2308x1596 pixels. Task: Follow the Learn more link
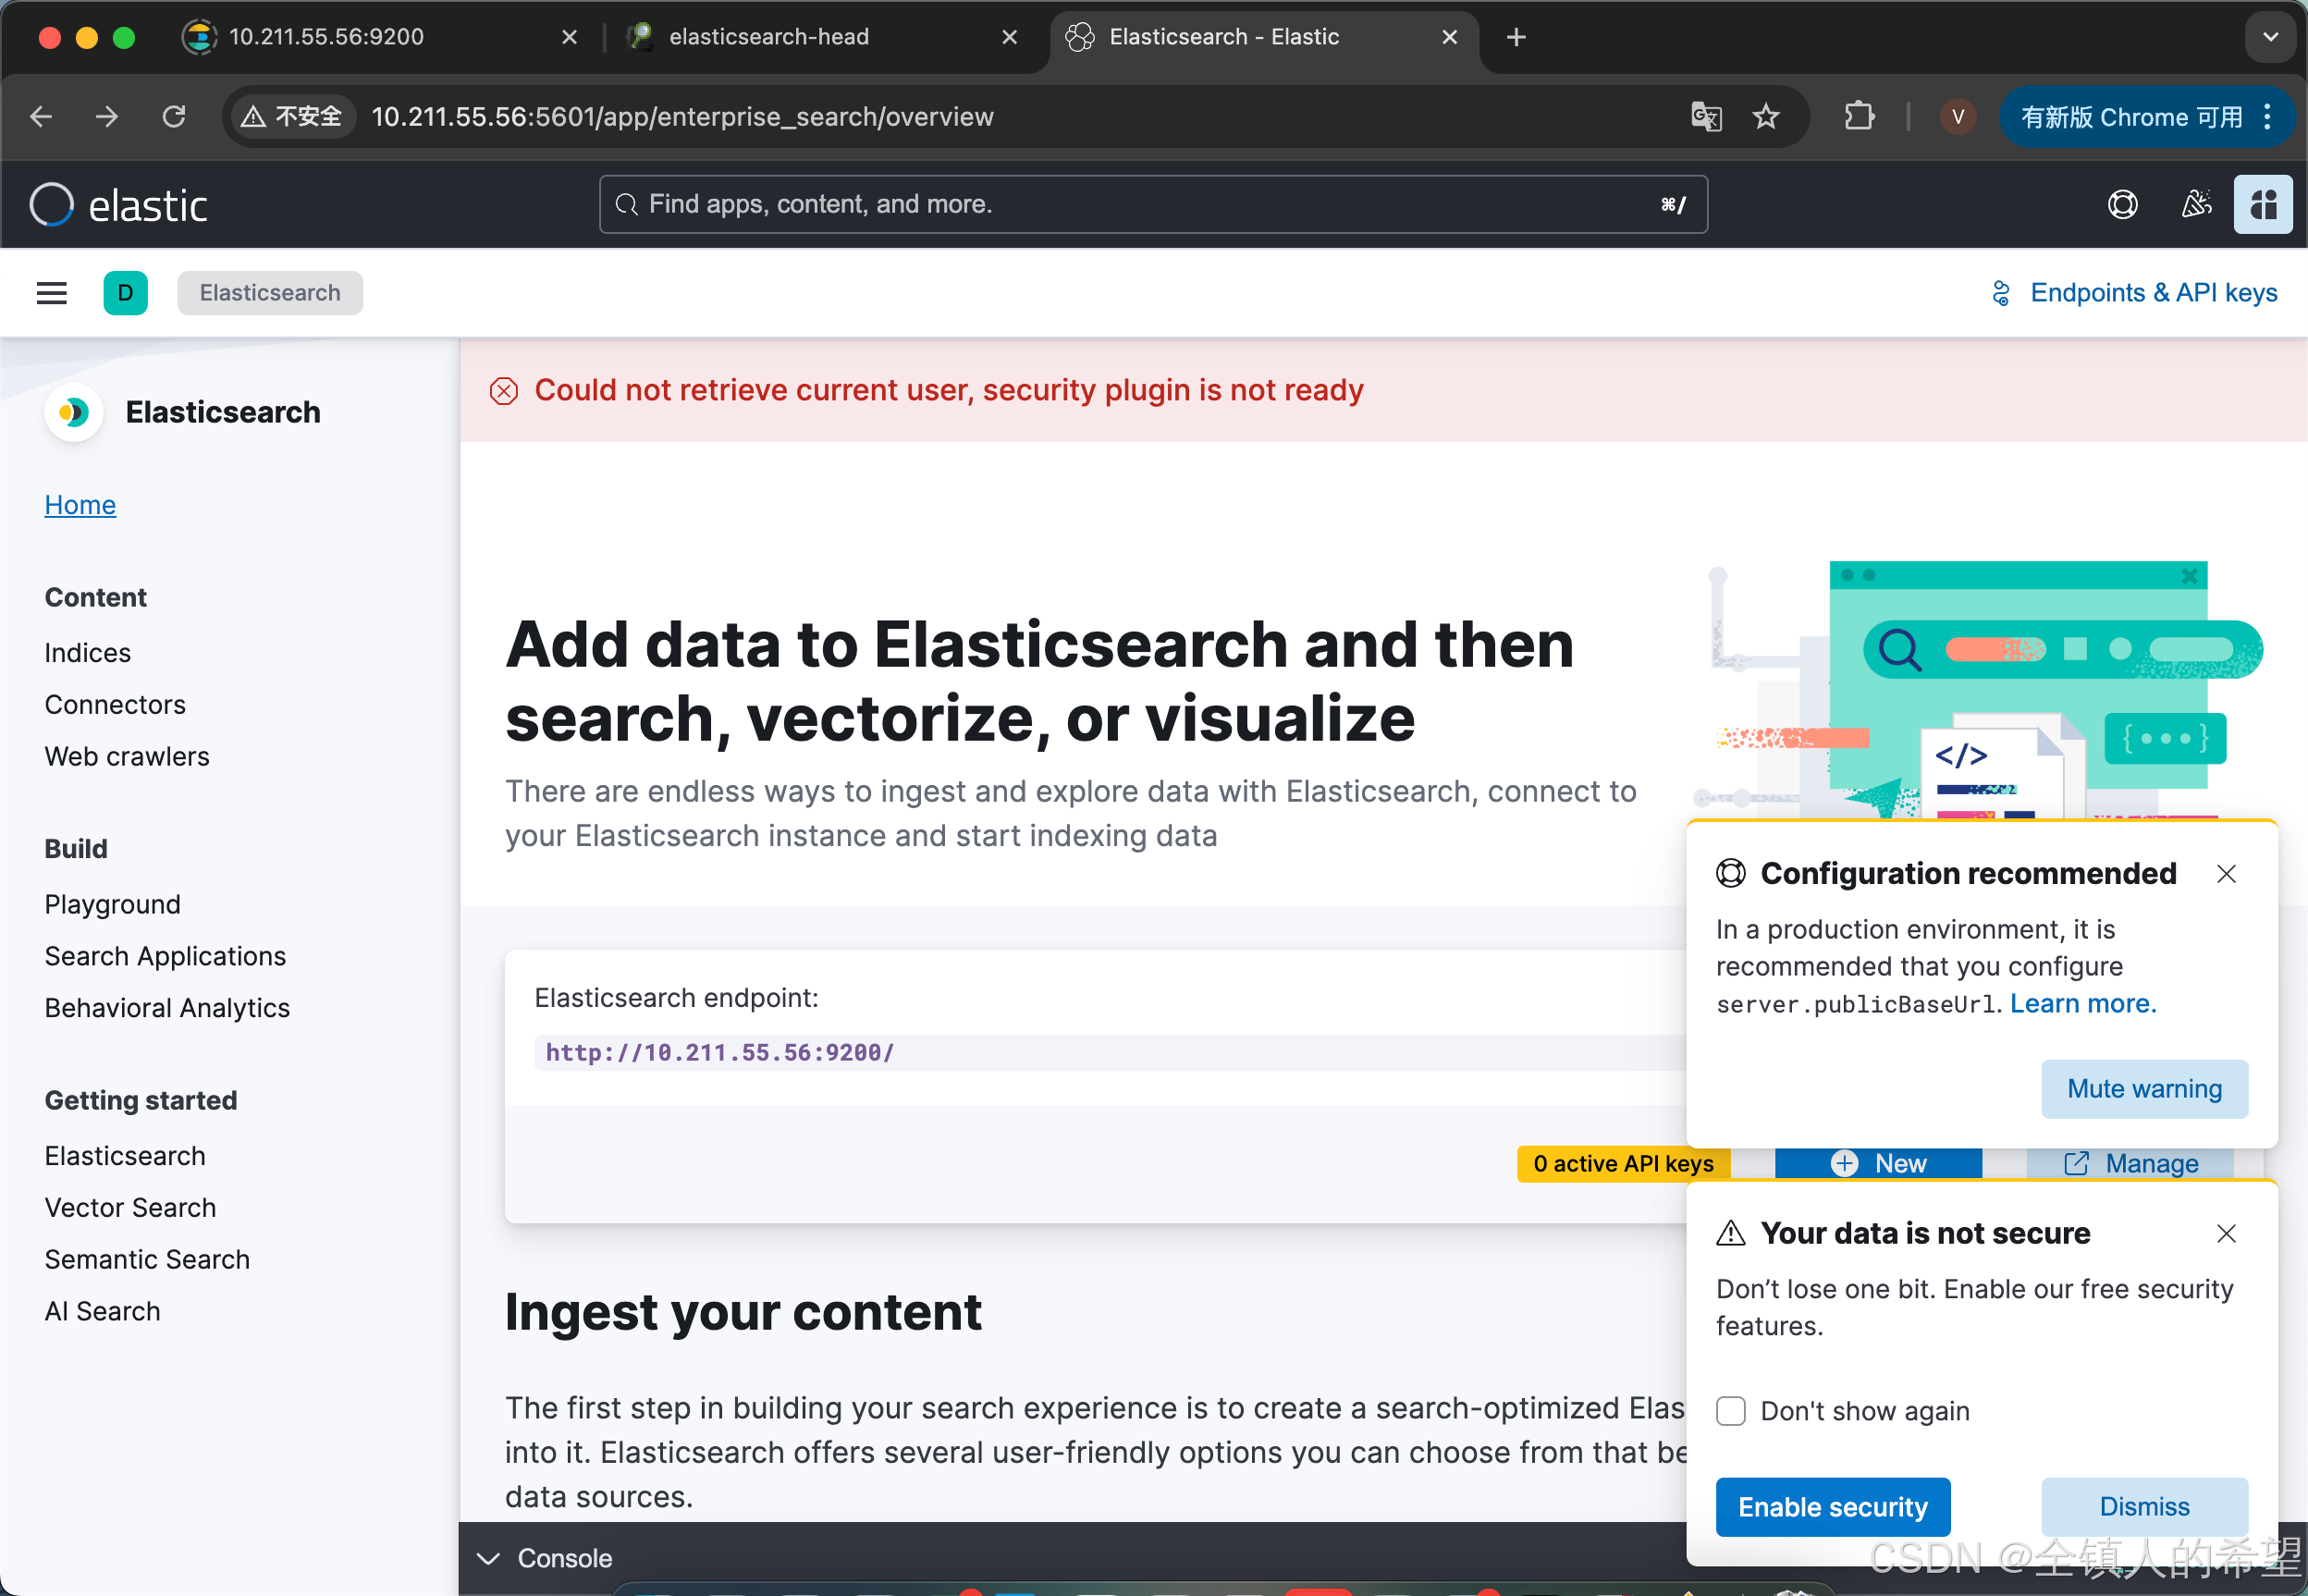coord(2083,1004)
